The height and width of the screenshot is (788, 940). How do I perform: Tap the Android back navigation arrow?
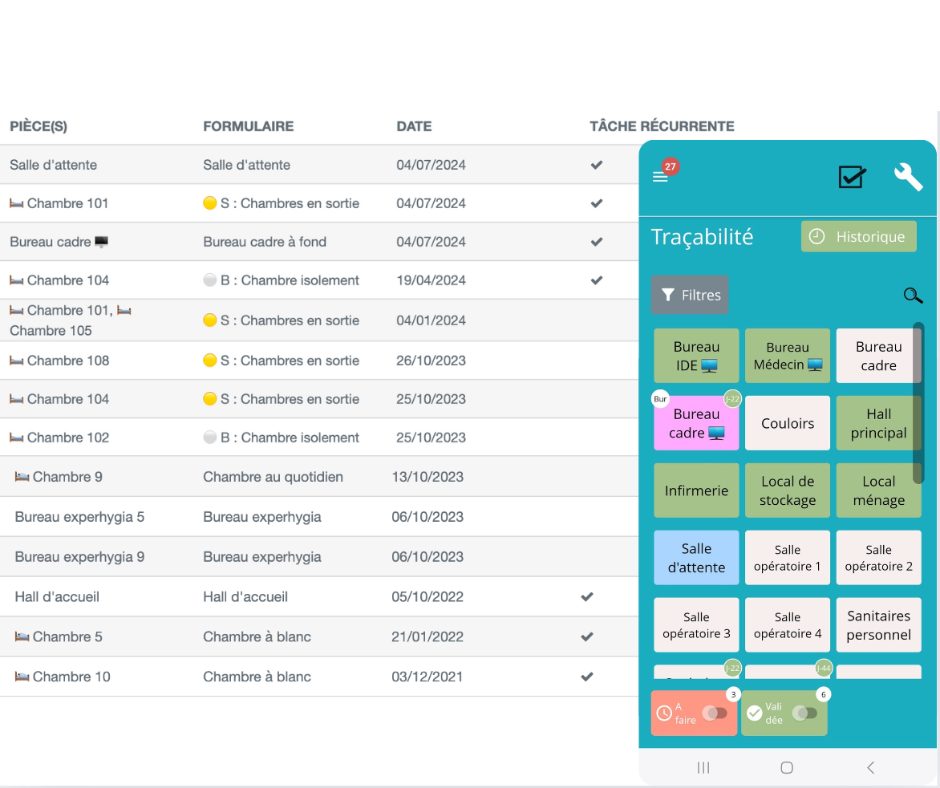pos(870,767)
